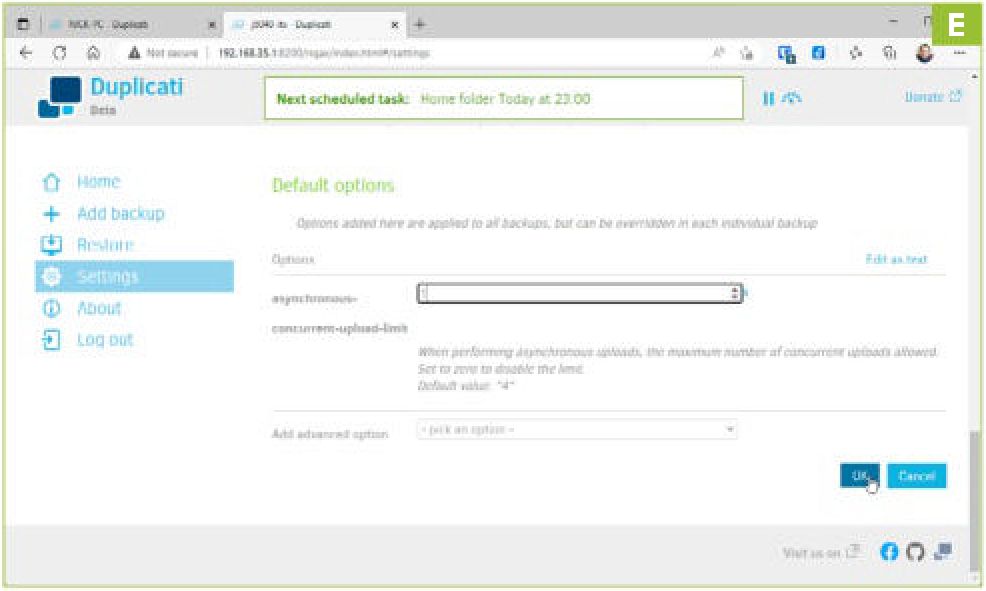Close the j5040 Duplicati tab
Image resolution: width=986 pixels, height=591 pixels.
click(395, 25)
